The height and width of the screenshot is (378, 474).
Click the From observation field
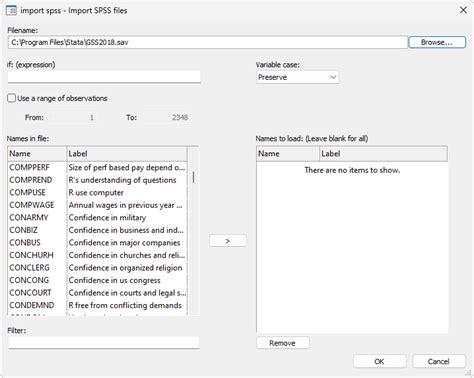click(73, 117)
